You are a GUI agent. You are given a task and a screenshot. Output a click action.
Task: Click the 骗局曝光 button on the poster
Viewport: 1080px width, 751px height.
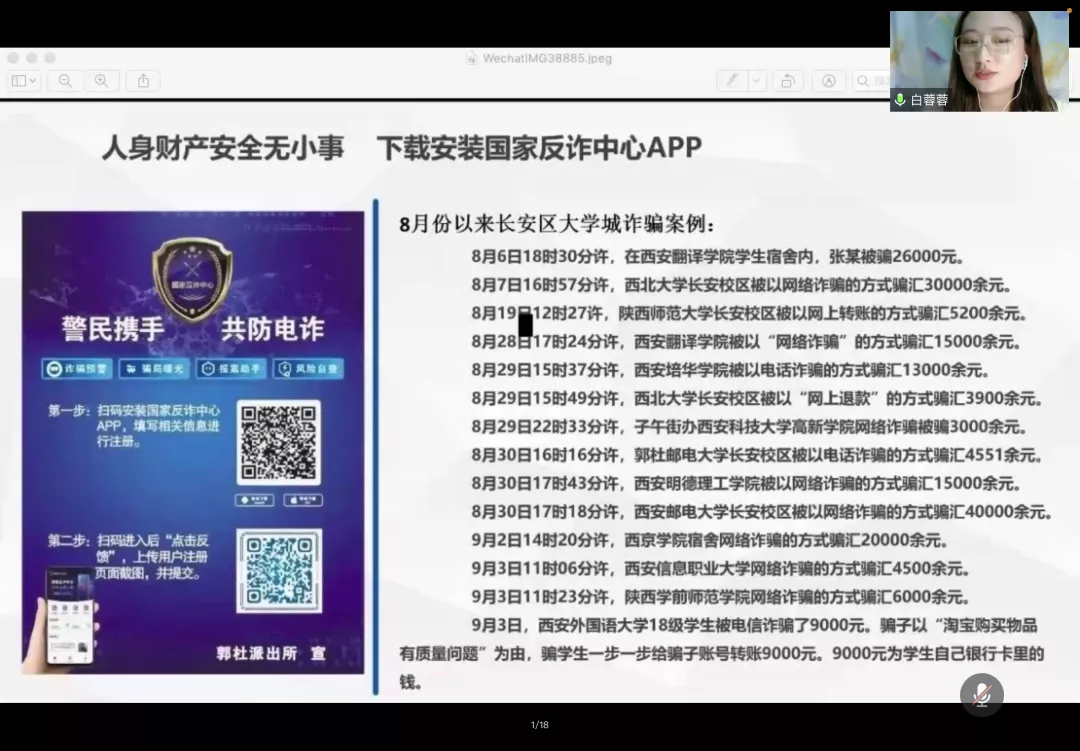(153, 369)
